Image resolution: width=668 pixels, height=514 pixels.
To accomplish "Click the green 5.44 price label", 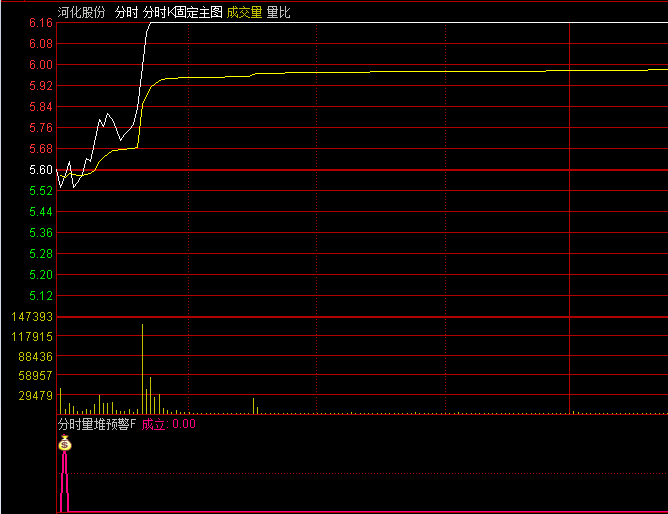I will (x=41, y=212).
